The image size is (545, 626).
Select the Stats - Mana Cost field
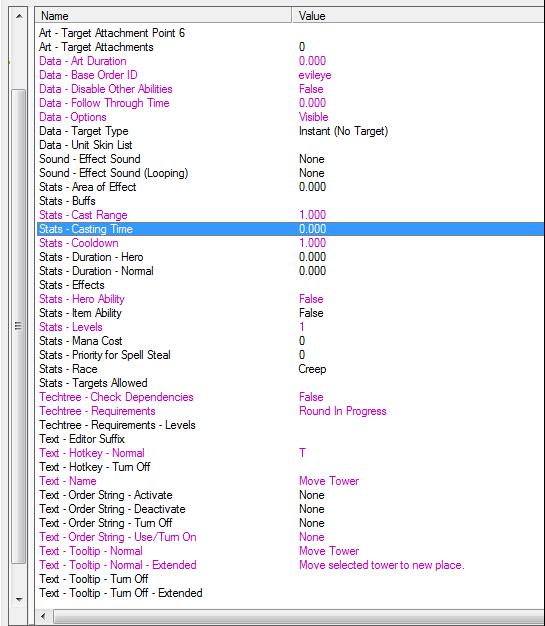[290, 341]
